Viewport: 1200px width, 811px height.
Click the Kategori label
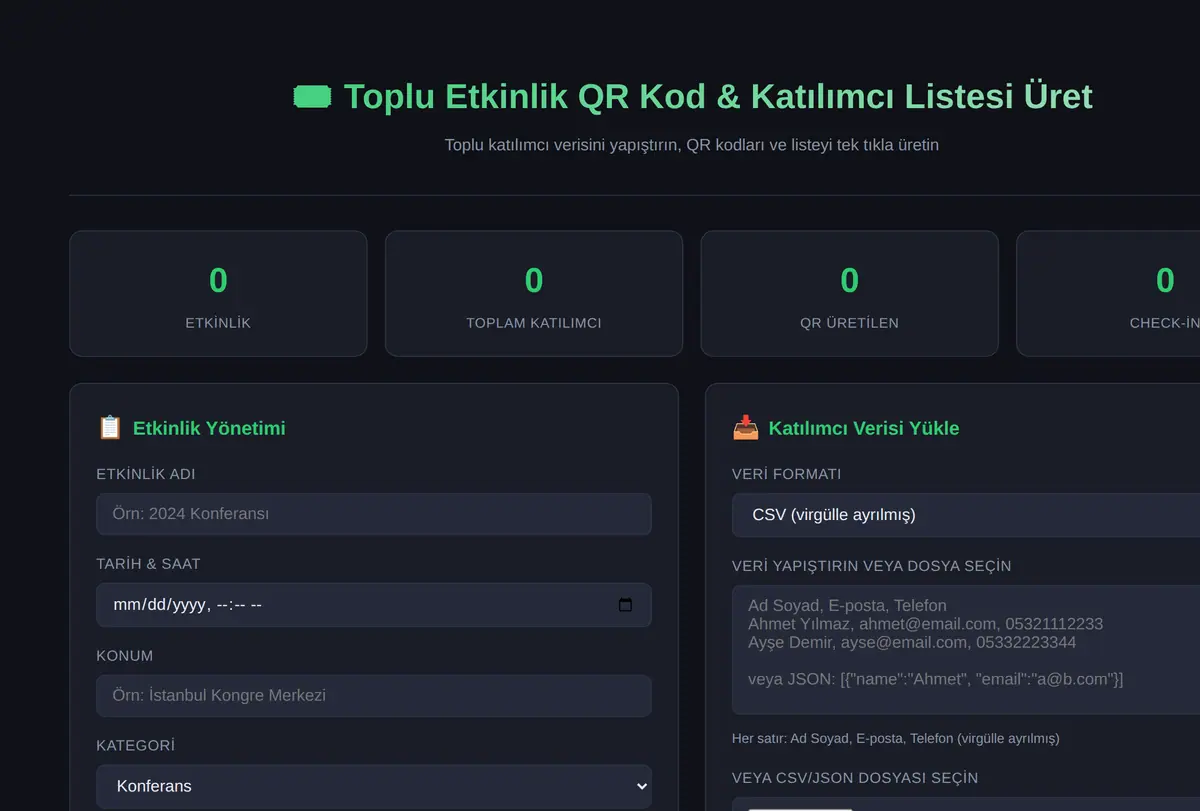(x=136, y=746)
